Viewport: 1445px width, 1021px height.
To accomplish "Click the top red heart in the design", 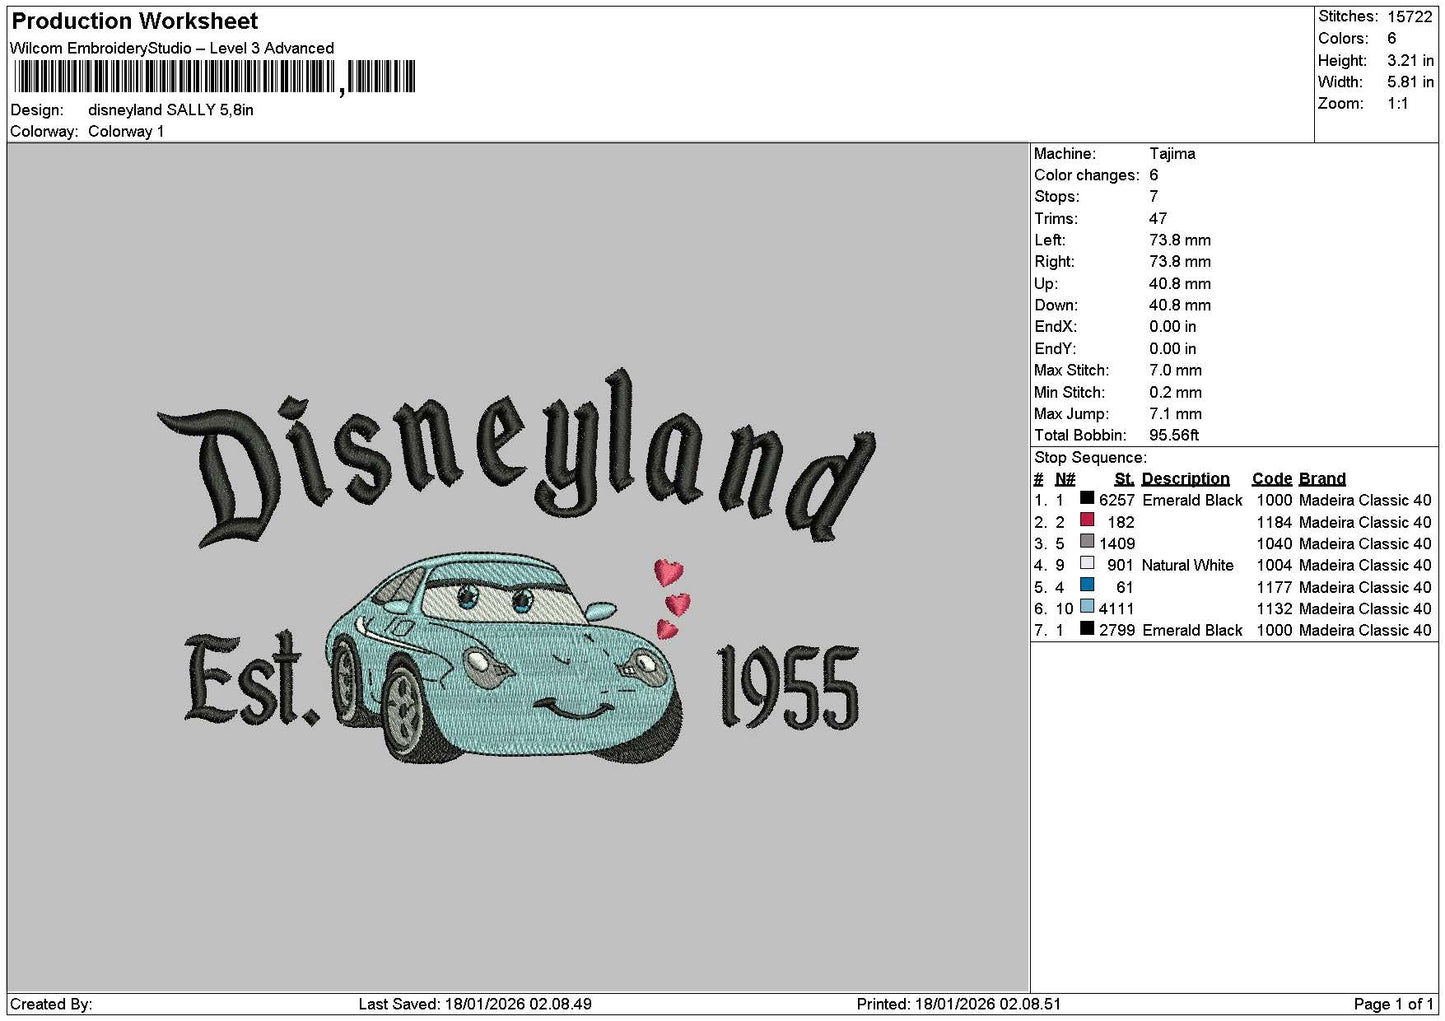I will [x=668, y=572].
